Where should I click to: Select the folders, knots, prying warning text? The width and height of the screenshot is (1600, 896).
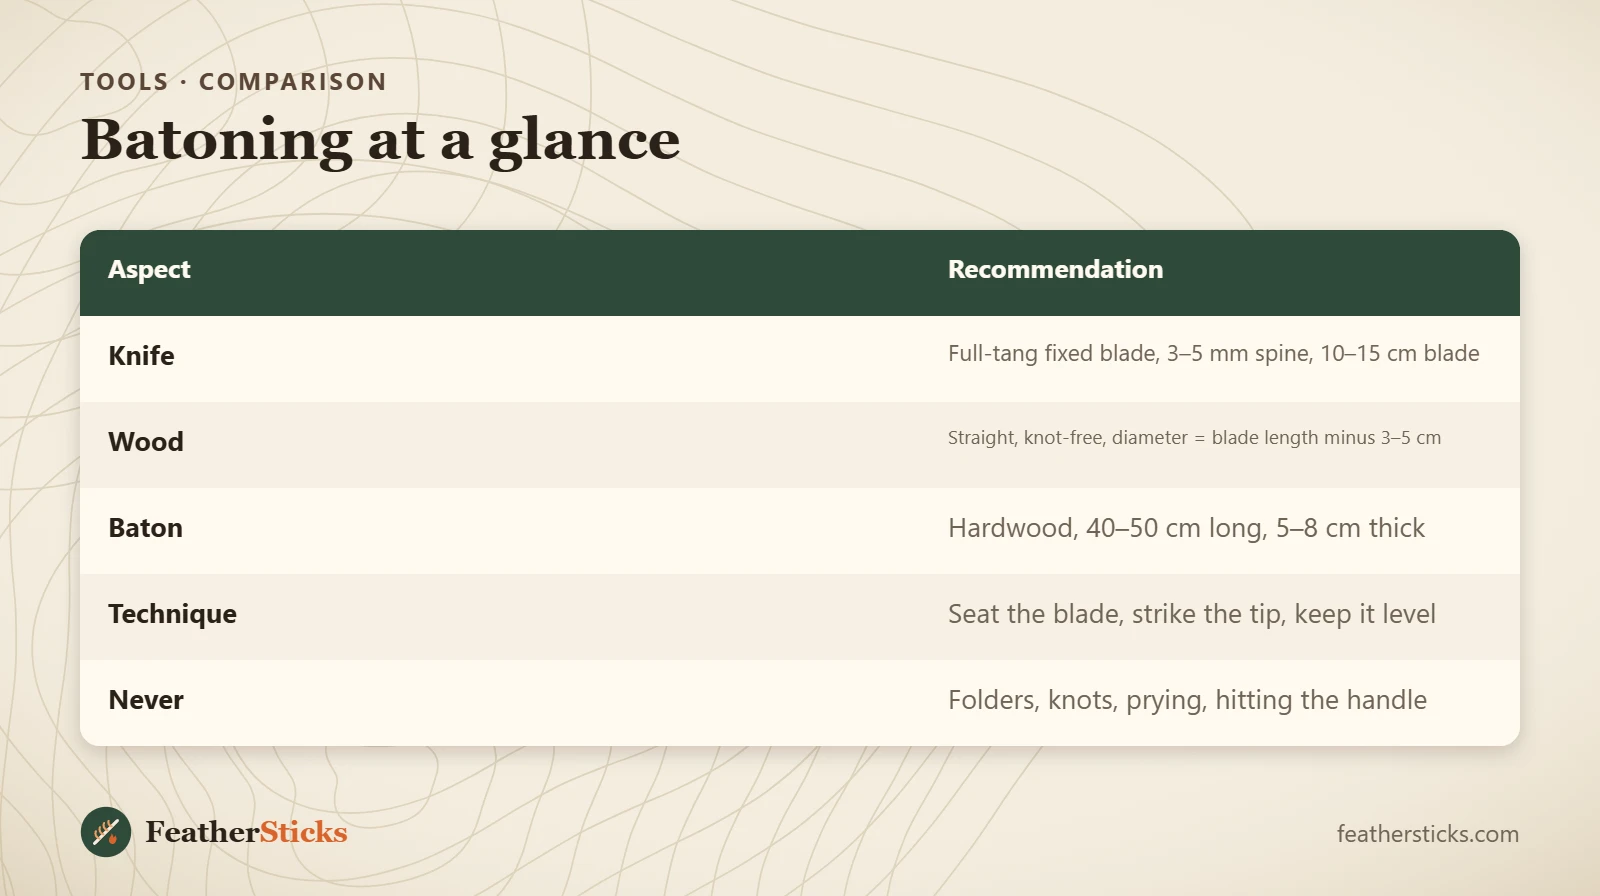tap(1187, 700)
